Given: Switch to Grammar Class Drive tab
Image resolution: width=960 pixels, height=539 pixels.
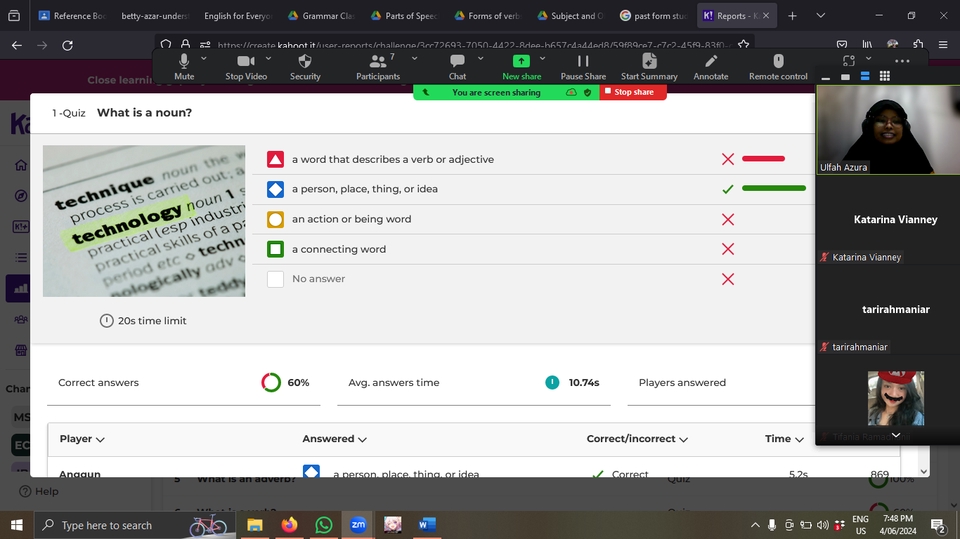Looking at the screenshot, I should point(321,16).
